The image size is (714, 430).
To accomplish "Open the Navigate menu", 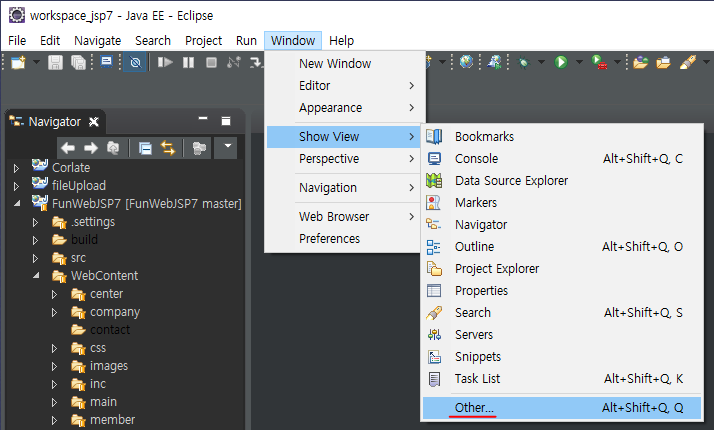I will 97,41.
